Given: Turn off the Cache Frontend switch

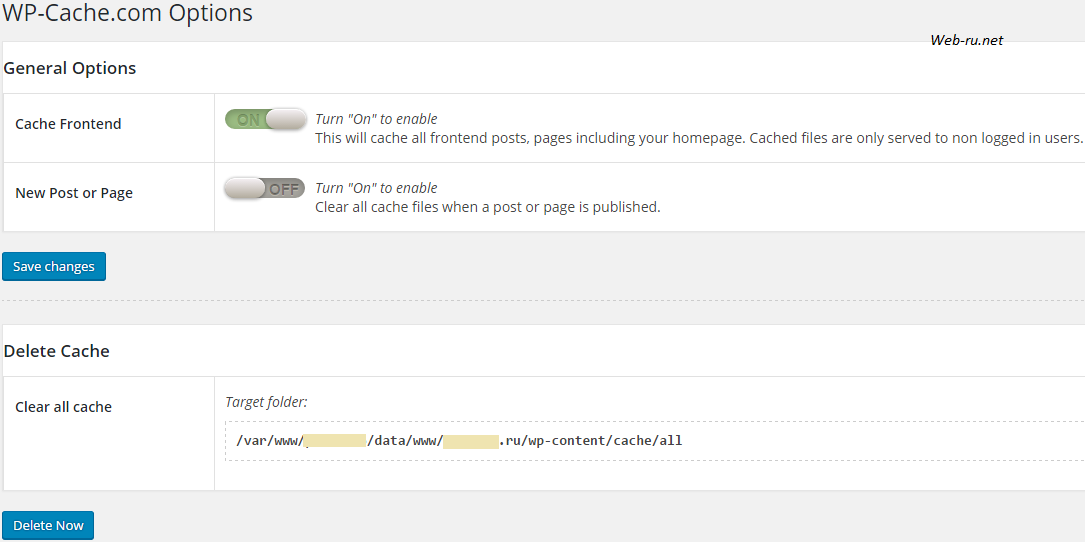Looking at the screenshot, I should [266, 119].
